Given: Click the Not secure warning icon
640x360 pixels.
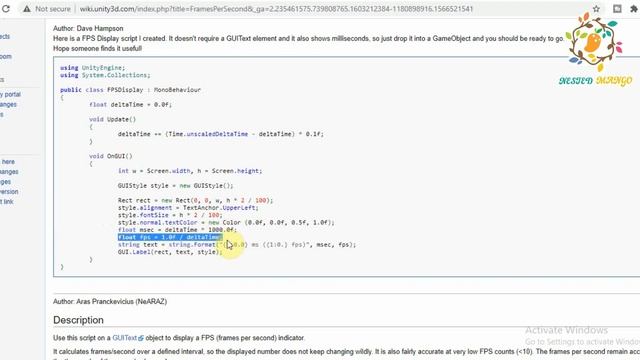Looking at the screenshot, I should (27, 9).
